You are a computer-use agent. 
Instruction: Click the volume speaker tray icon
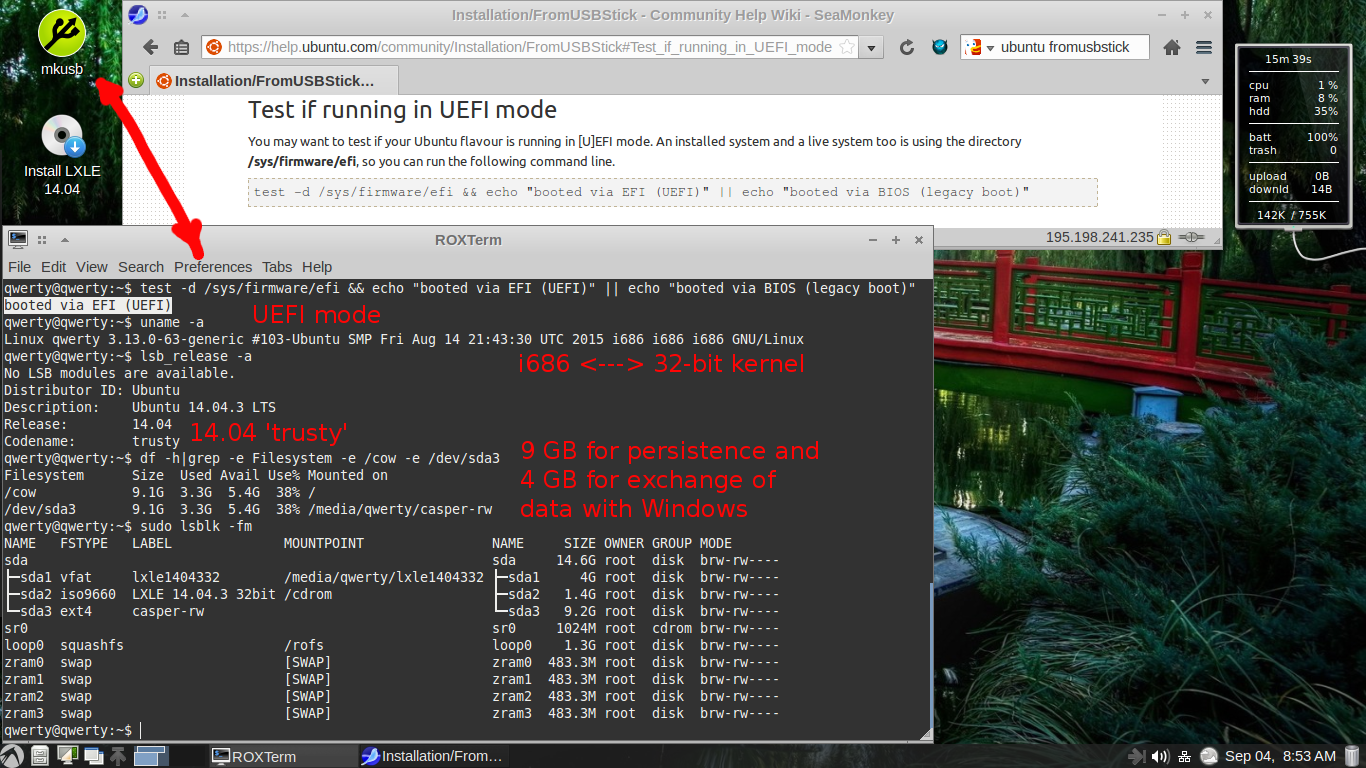[1160, 756]
